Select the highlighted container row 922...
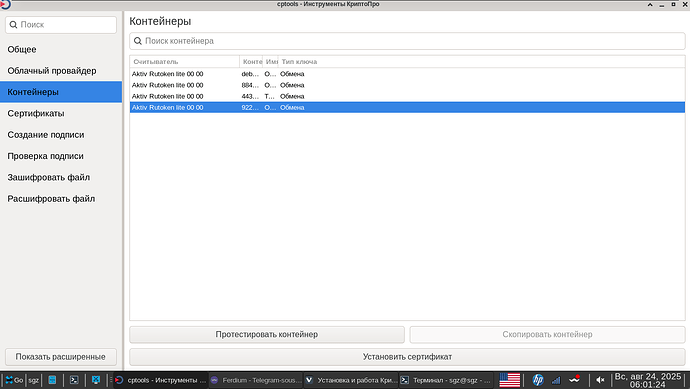 (x=407, y=107)
